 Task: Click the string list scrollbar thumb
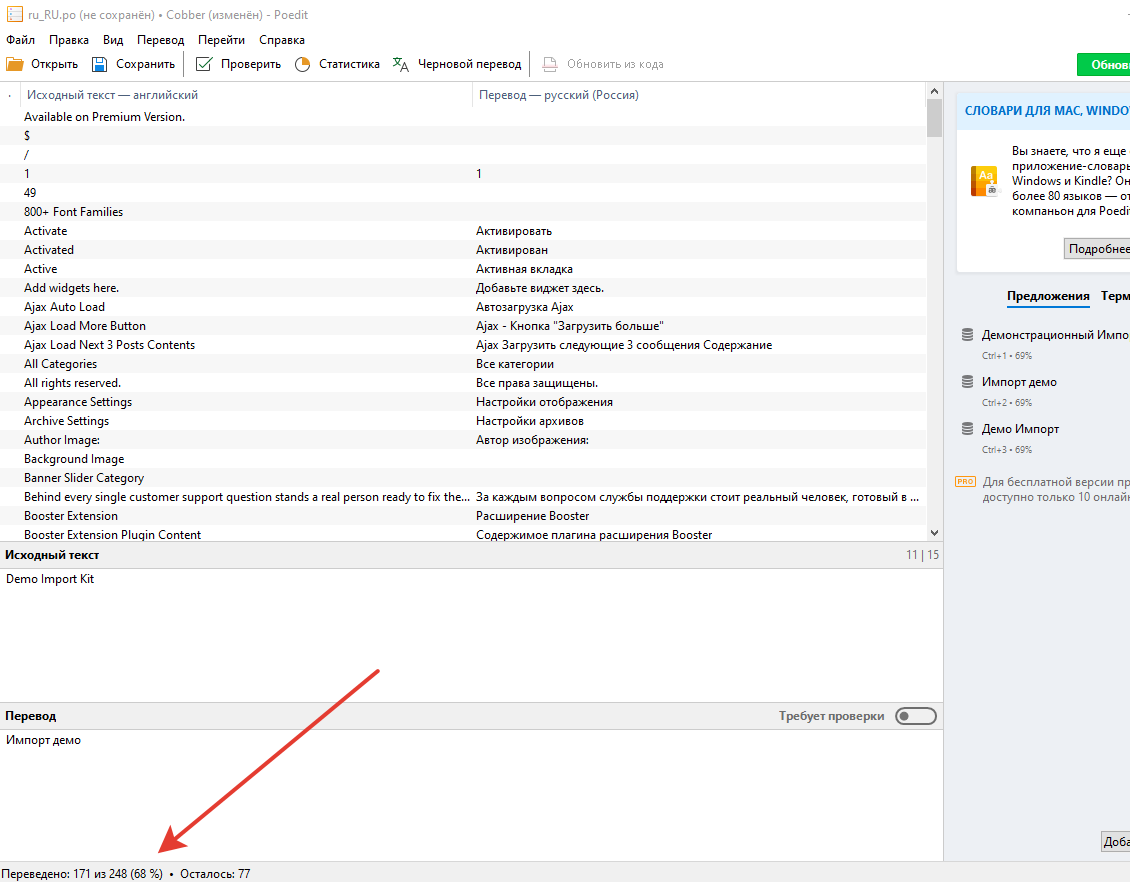pos(934,118)
